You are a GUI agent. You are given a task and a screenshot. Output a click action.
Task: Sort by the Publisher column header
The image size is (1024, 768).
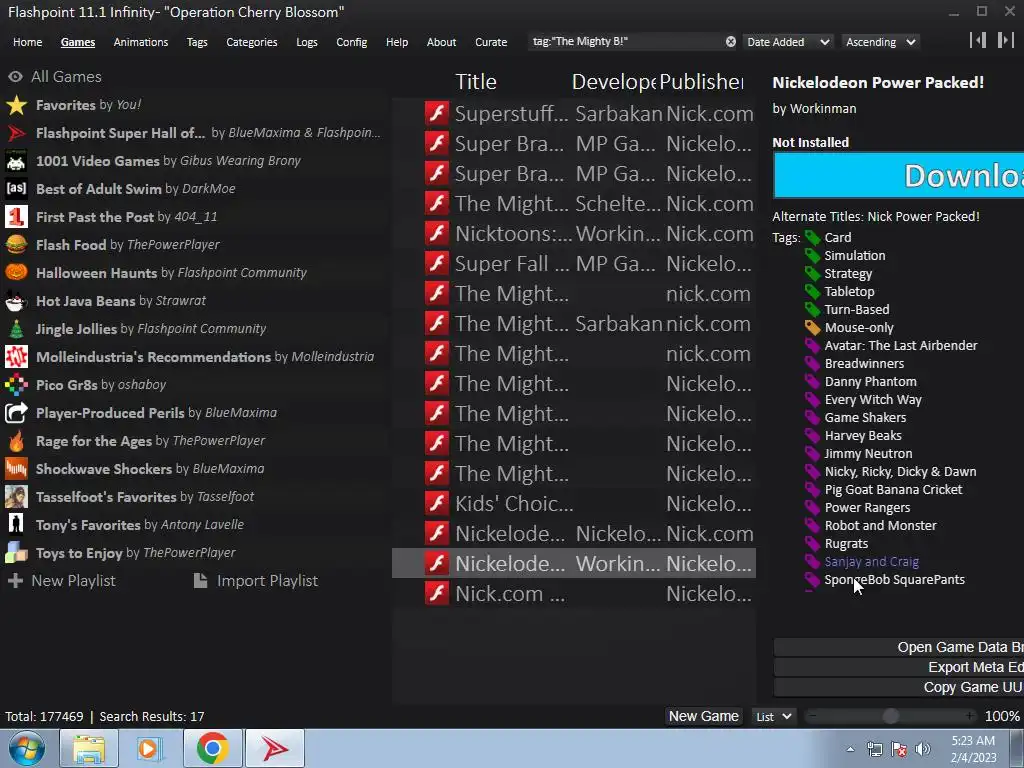tap(701, 82)
